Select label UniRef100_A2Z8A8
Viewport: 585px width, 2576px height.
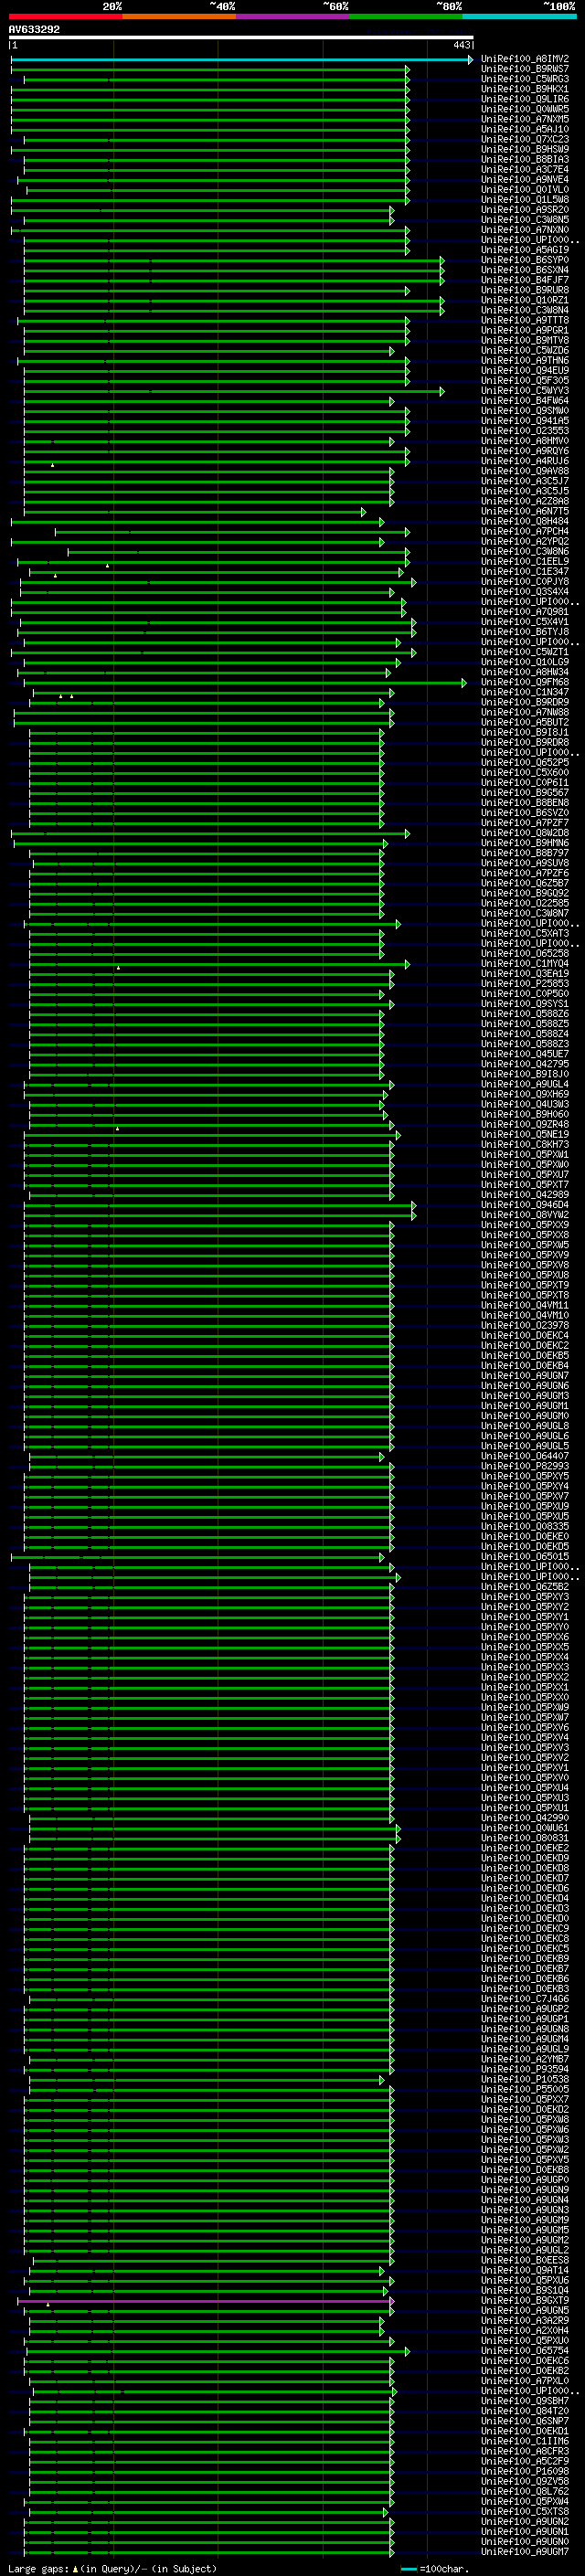524,501
